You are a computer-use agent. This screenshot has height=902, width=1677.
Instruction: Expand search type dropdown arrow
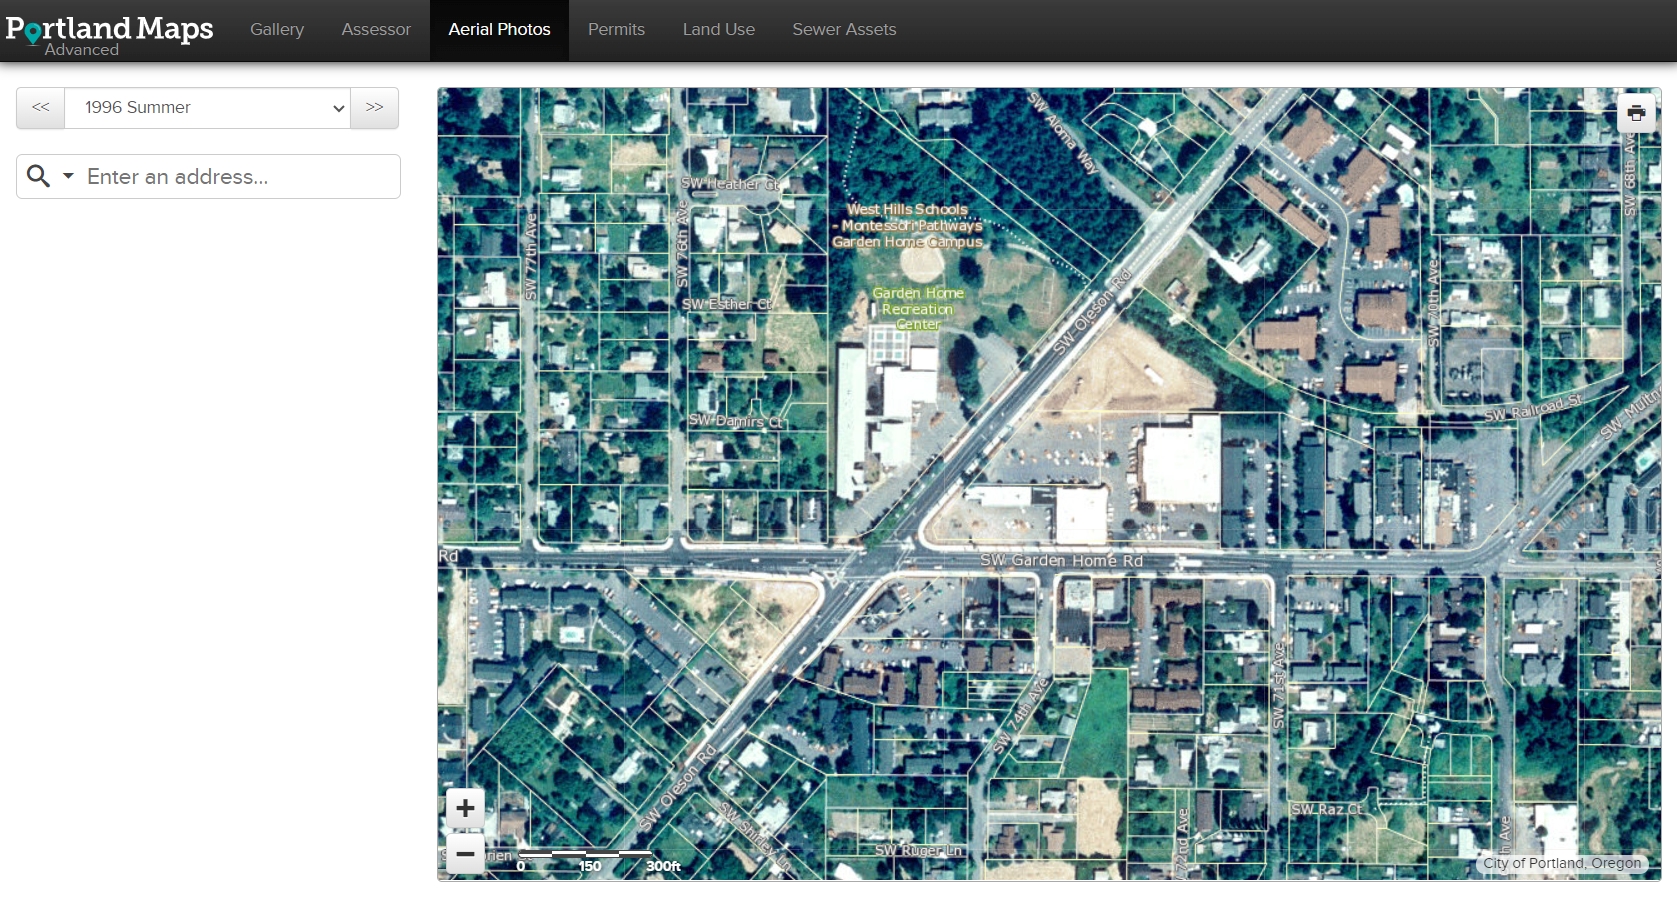click(x=68, y=176)
